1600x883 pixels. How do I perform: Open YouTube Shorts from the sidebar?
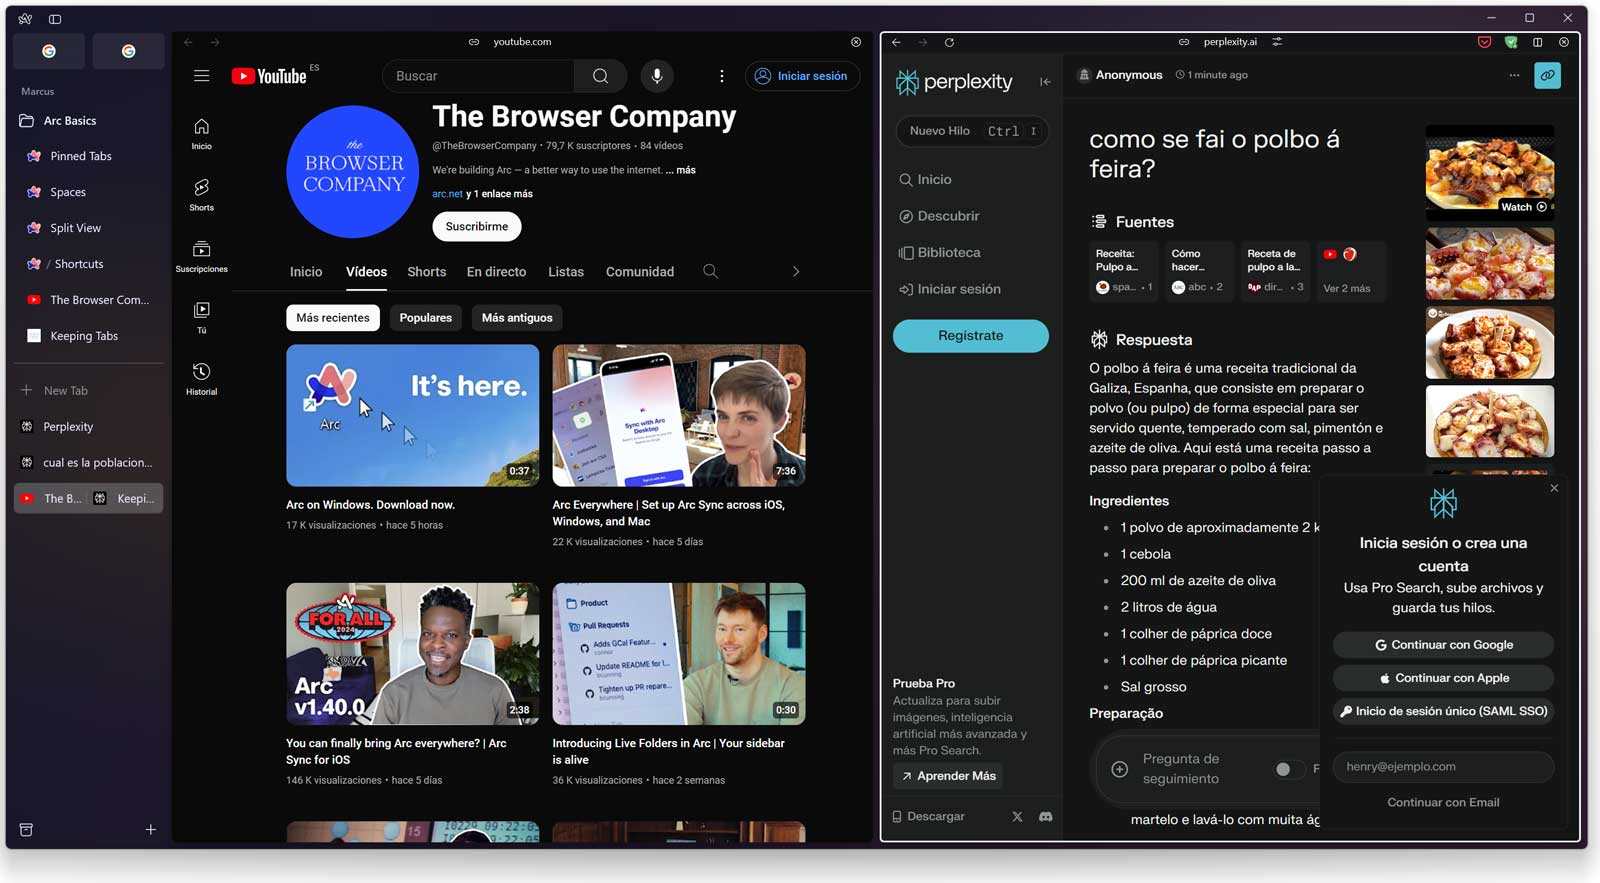tap(201, 194)
